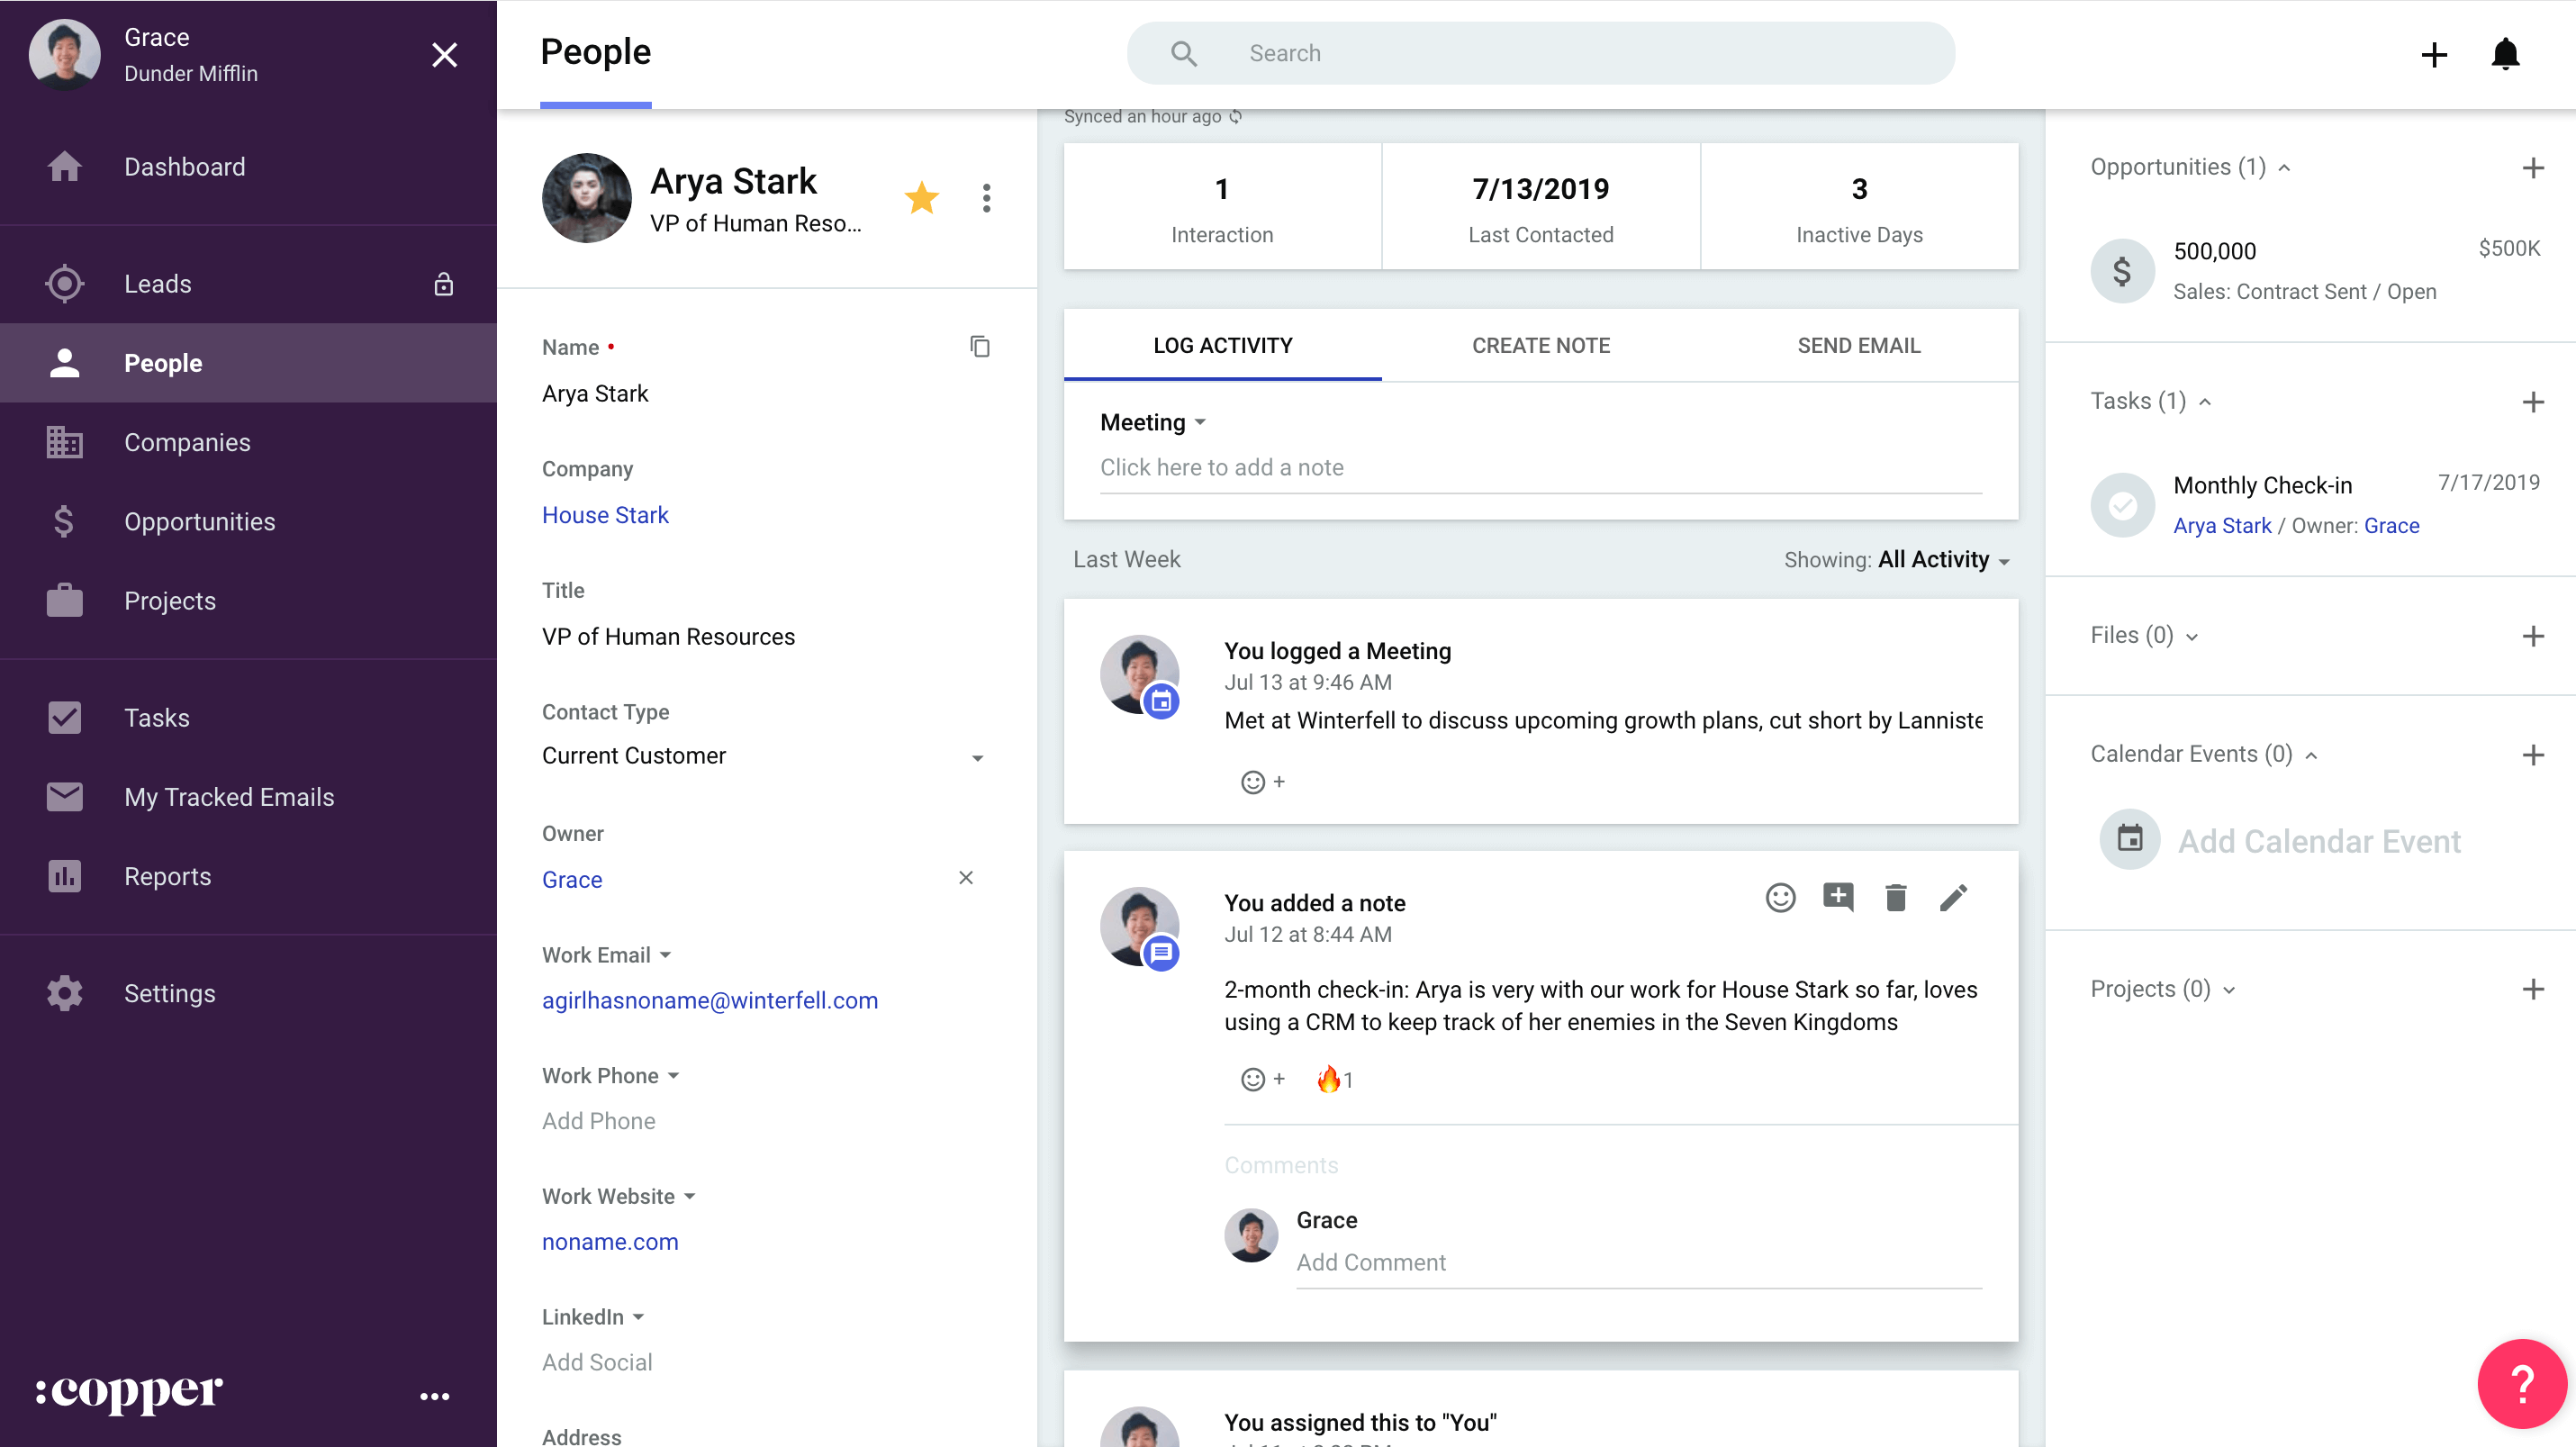2576x1447 pixels.
Task: Open the agirlhasnoname@winterfell.com email link
Action: 710,1000
